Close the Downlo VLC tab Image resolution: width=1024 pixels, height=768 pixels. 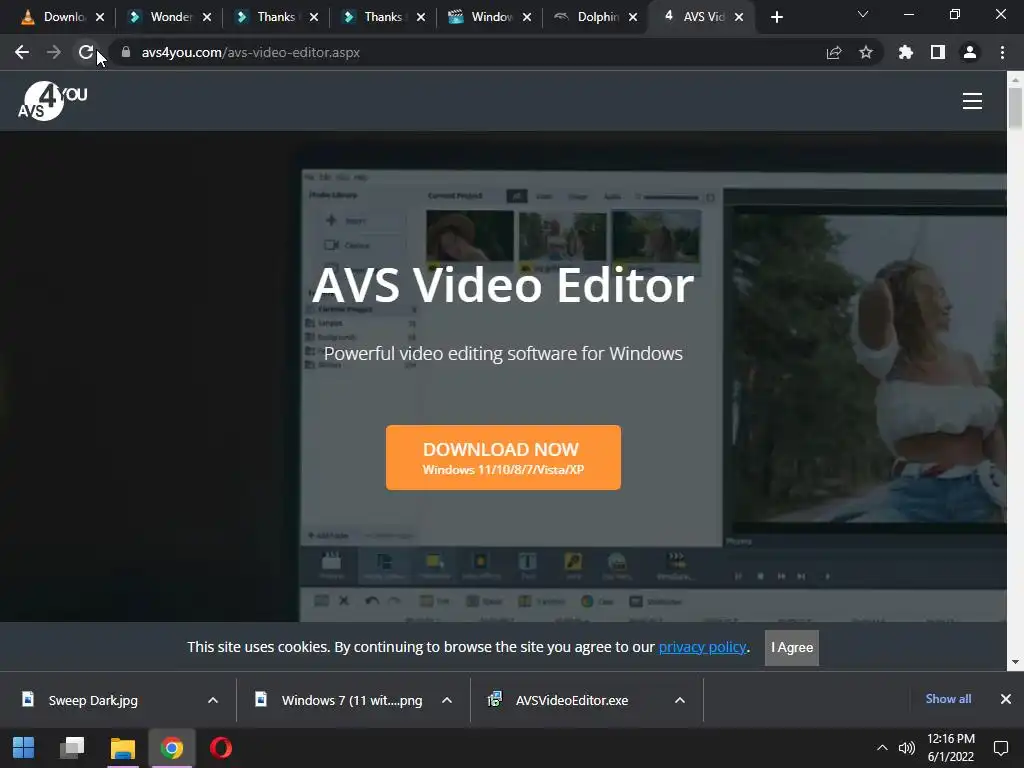coord(100,17)
